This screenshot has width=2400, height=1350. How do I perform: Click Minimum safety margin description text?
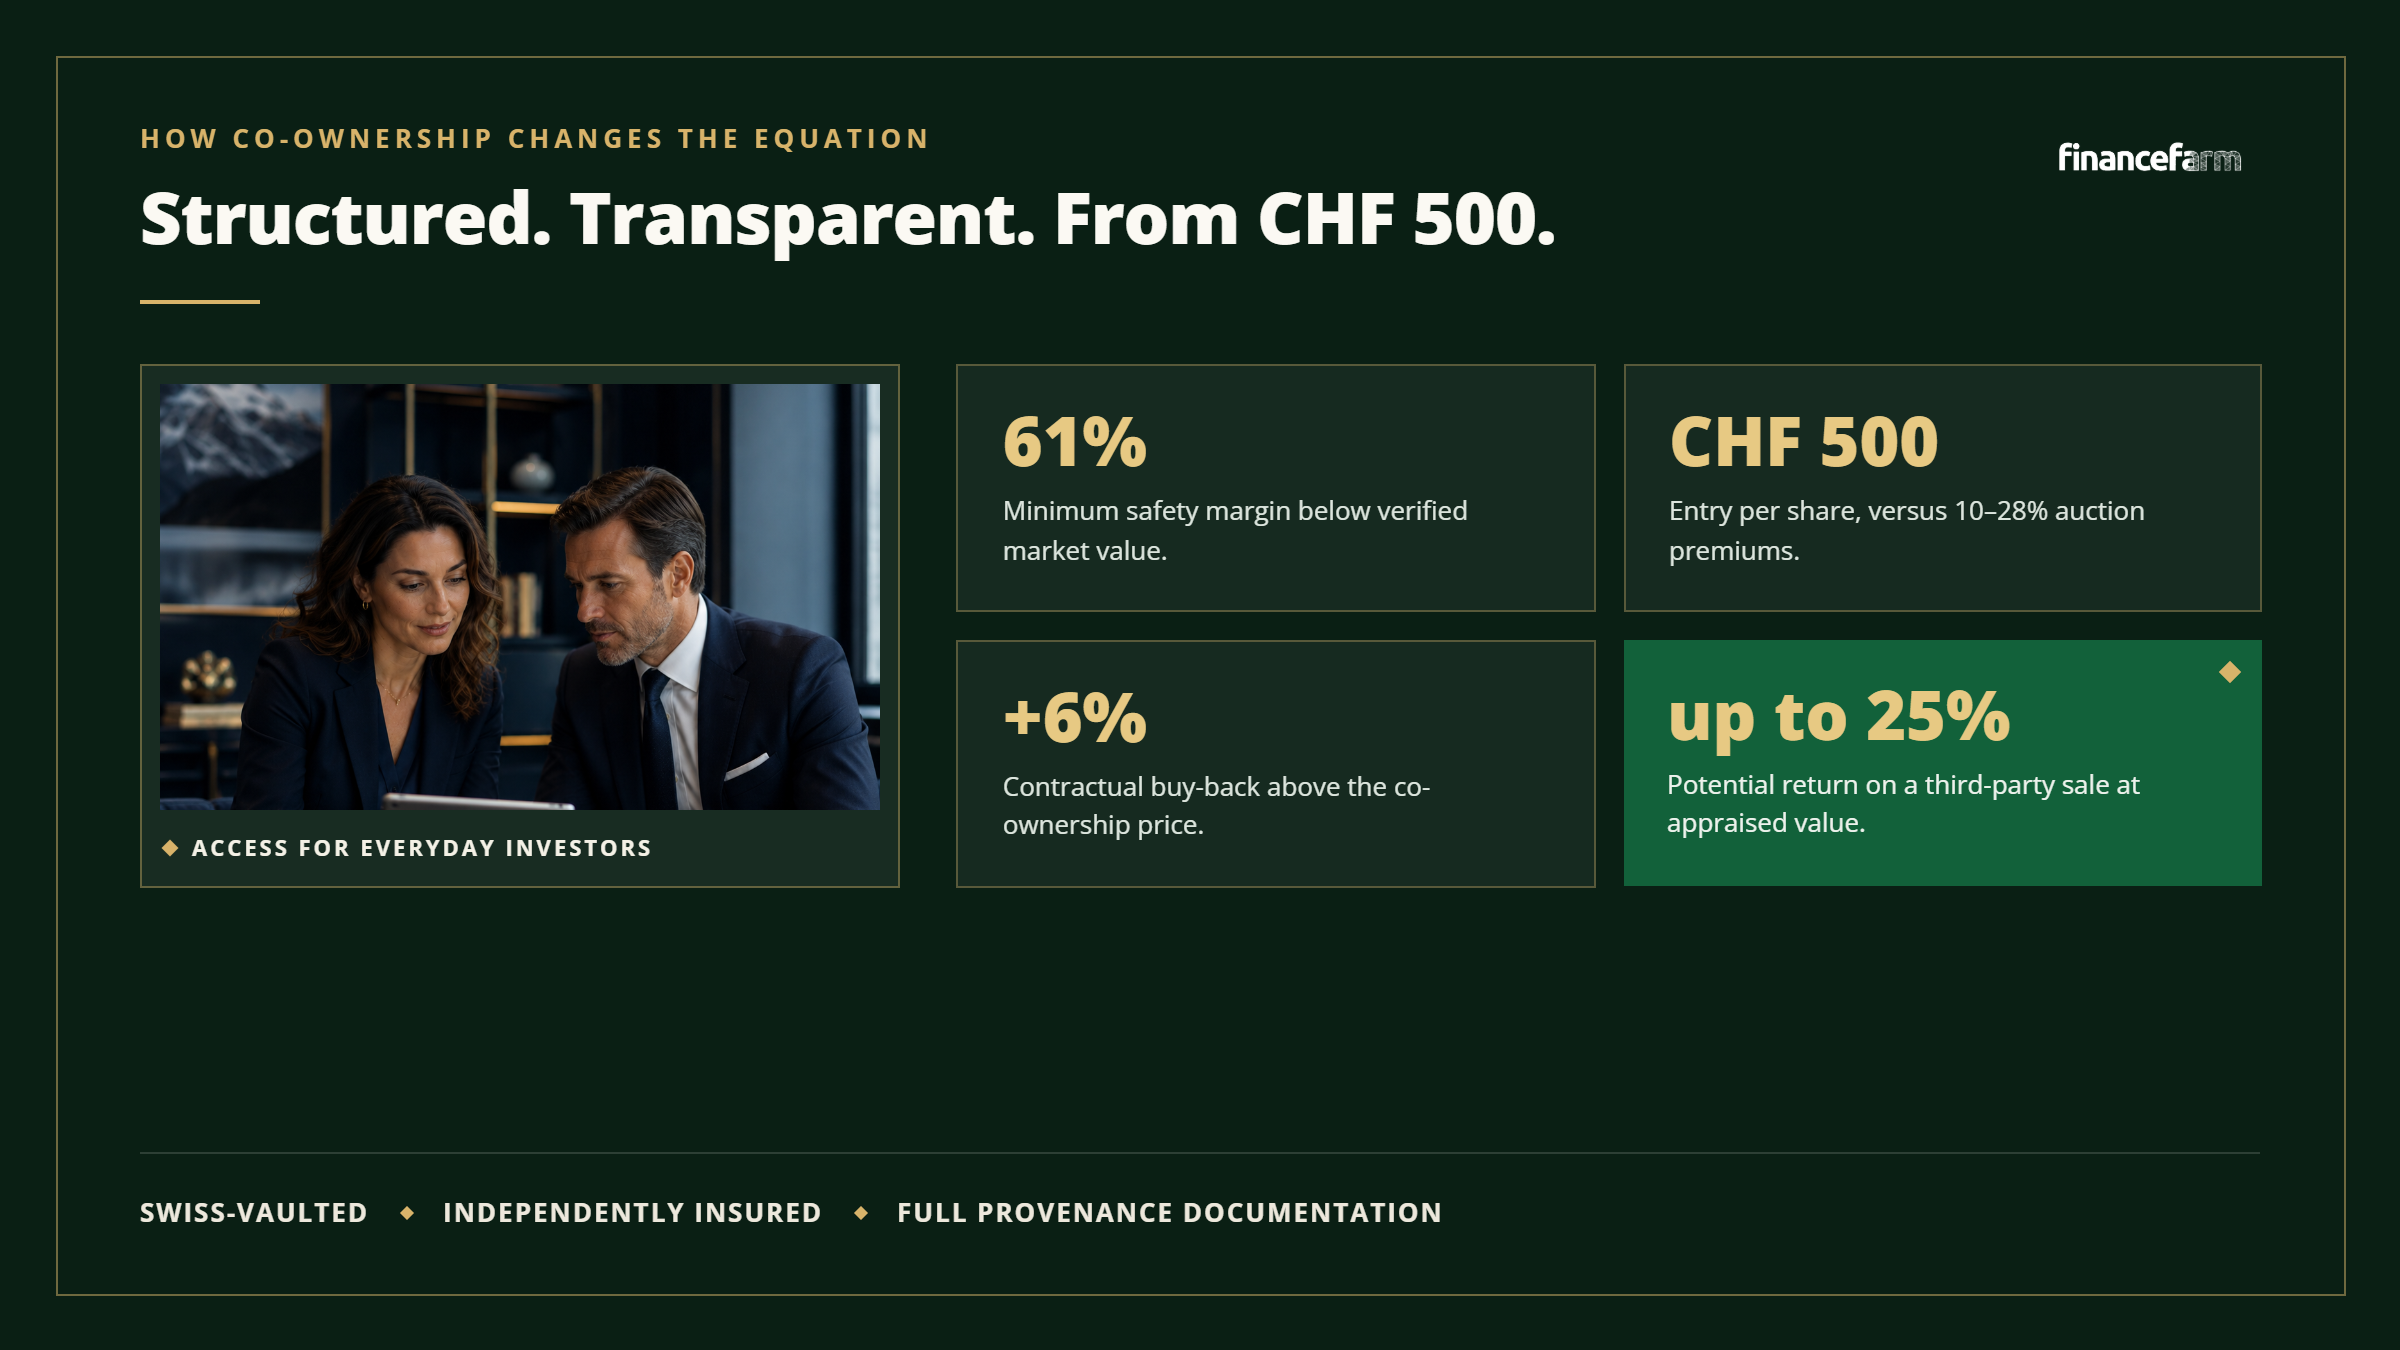[1235, 531]
